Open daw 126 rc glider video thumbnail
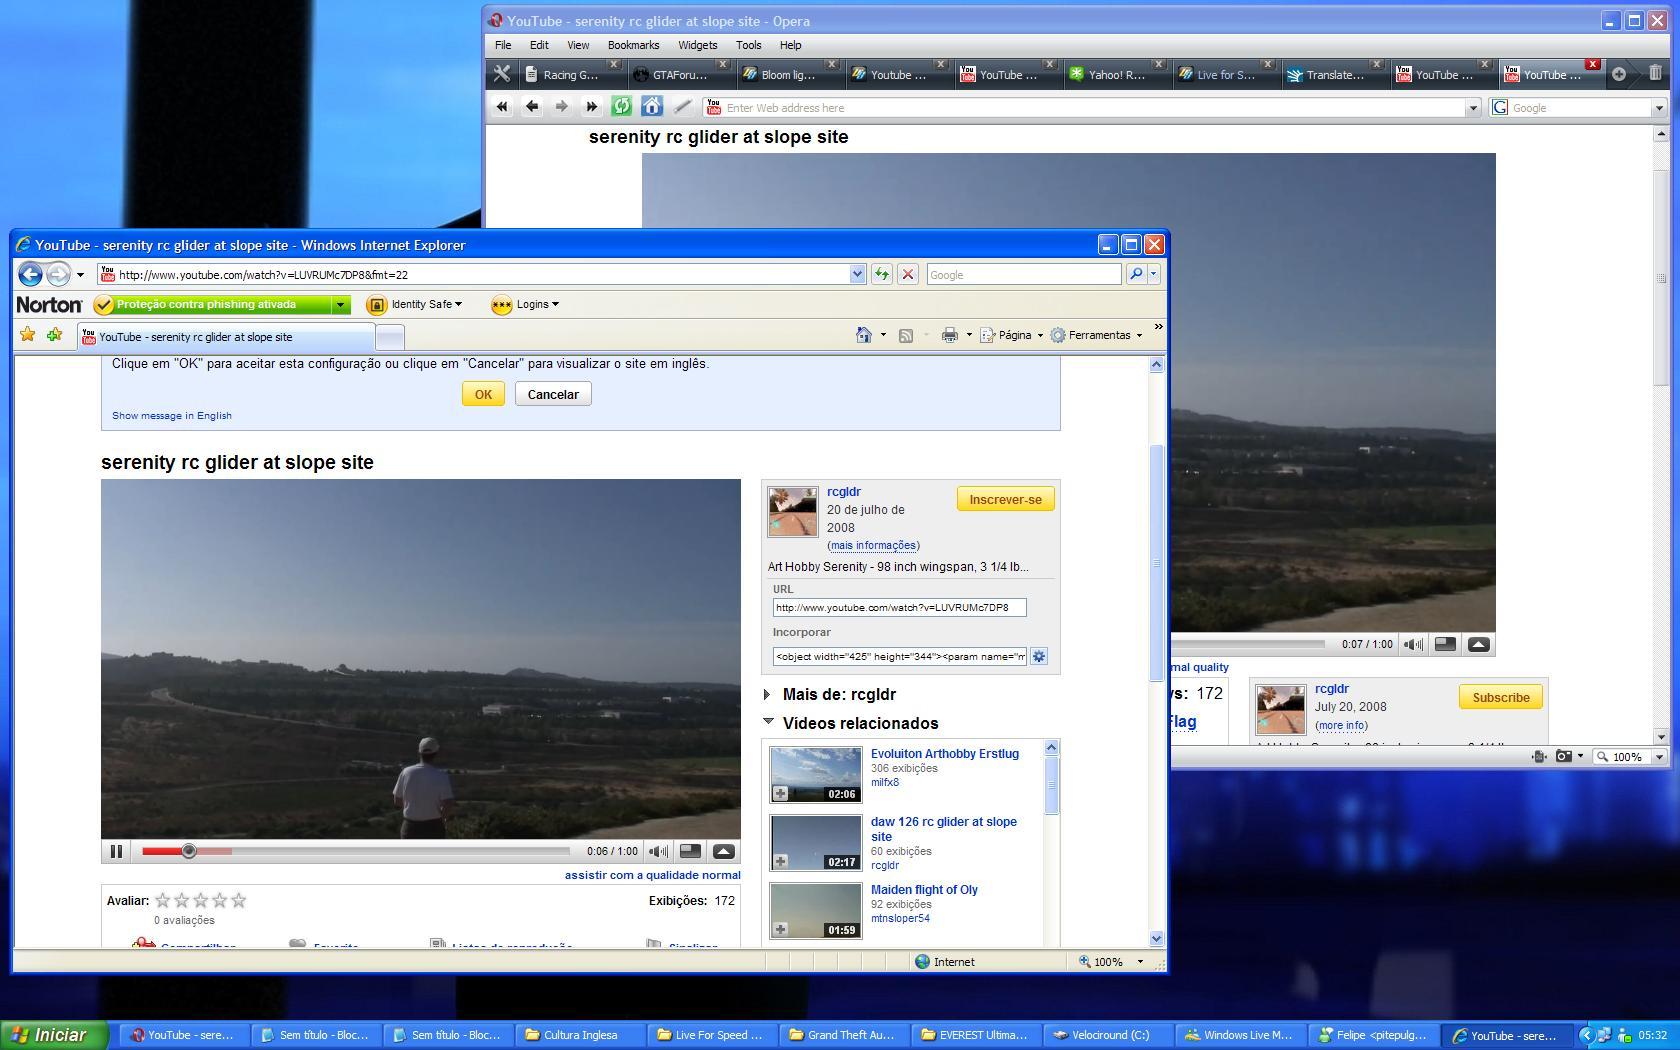Screen dimensions: 1680x1050 pos(815,842)
